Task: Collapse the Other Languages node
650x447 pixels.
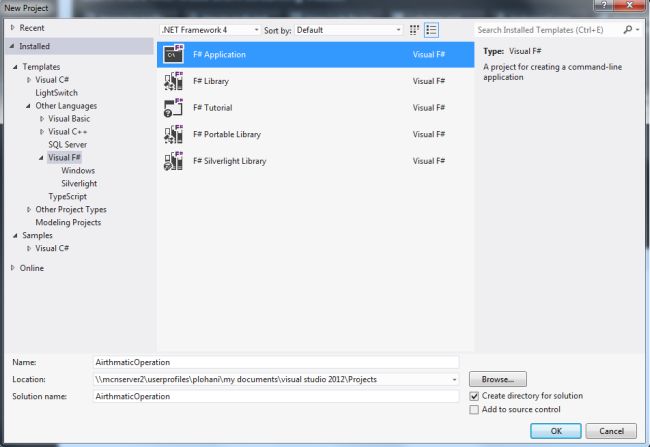Action: (x=28, y=106)
